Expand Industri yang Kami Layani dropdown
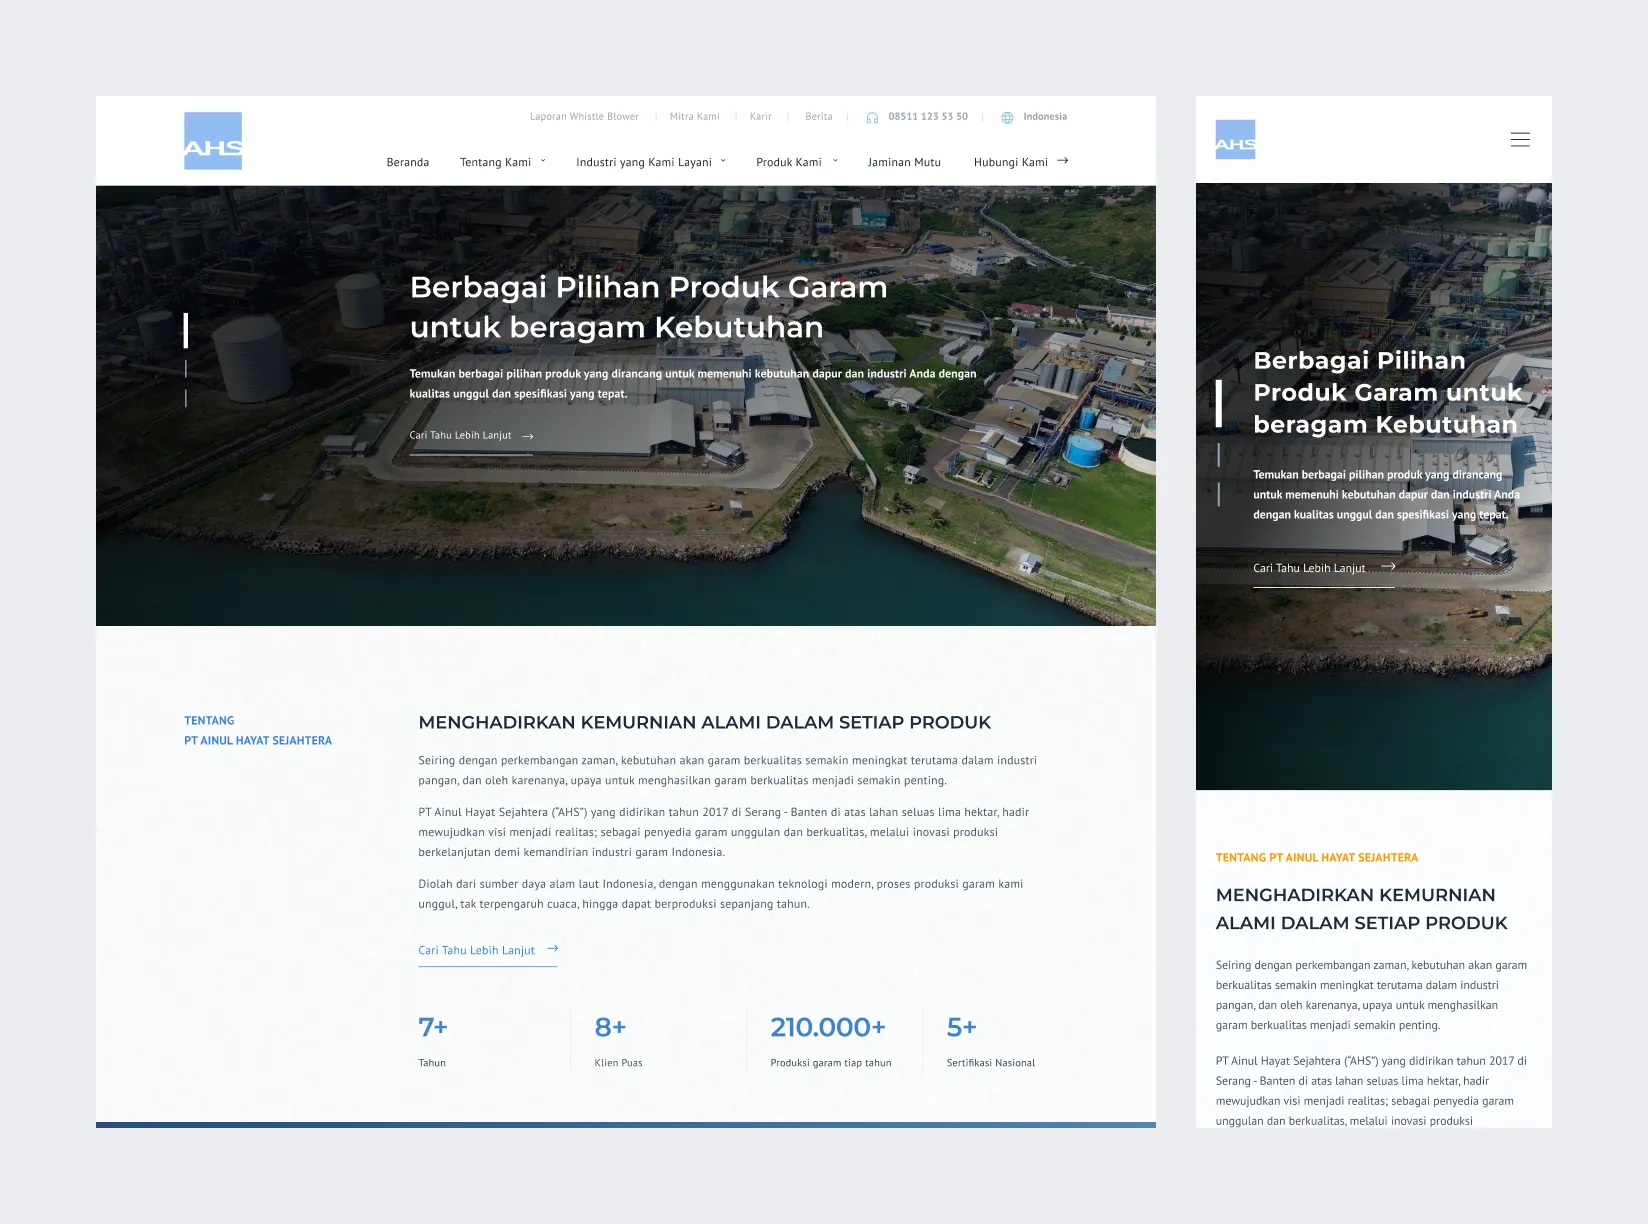Viewport: 1648px width, 1224px height. 723,161
